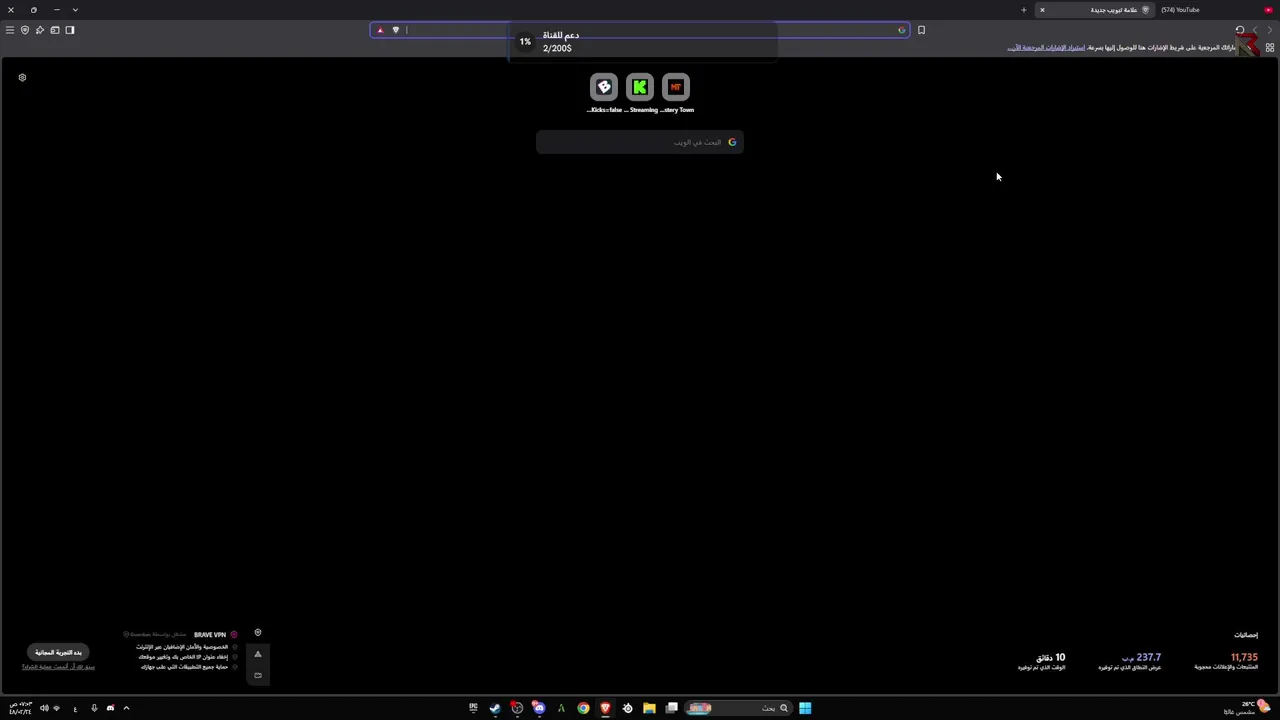The image size is (1280, 720).
Task: Click the Google logo in the page search box
Action: click(x=732, y=142)
